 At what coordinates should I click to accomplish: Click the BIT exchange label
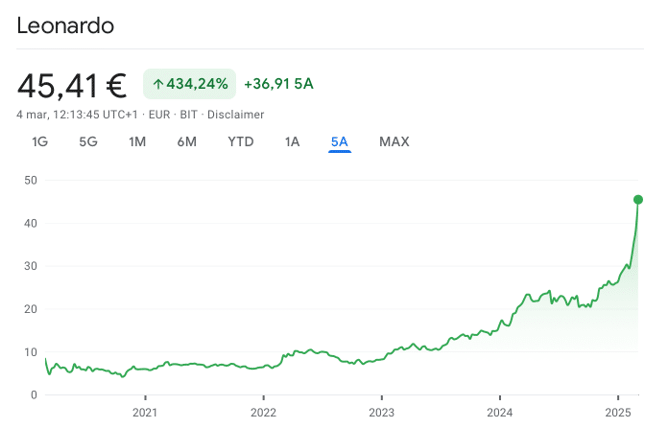[189, 115]
